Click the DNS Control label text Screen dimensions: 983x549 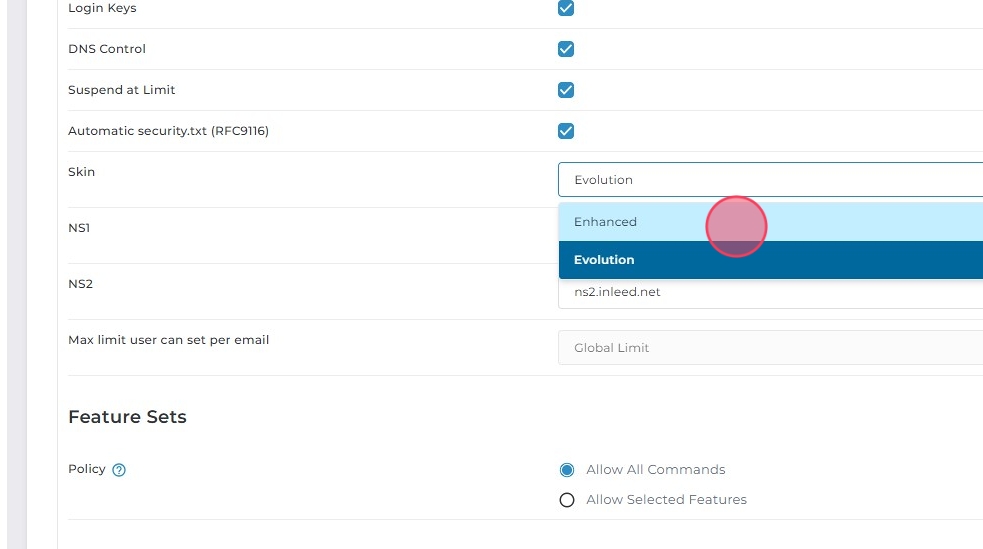[x=107, y=49]
